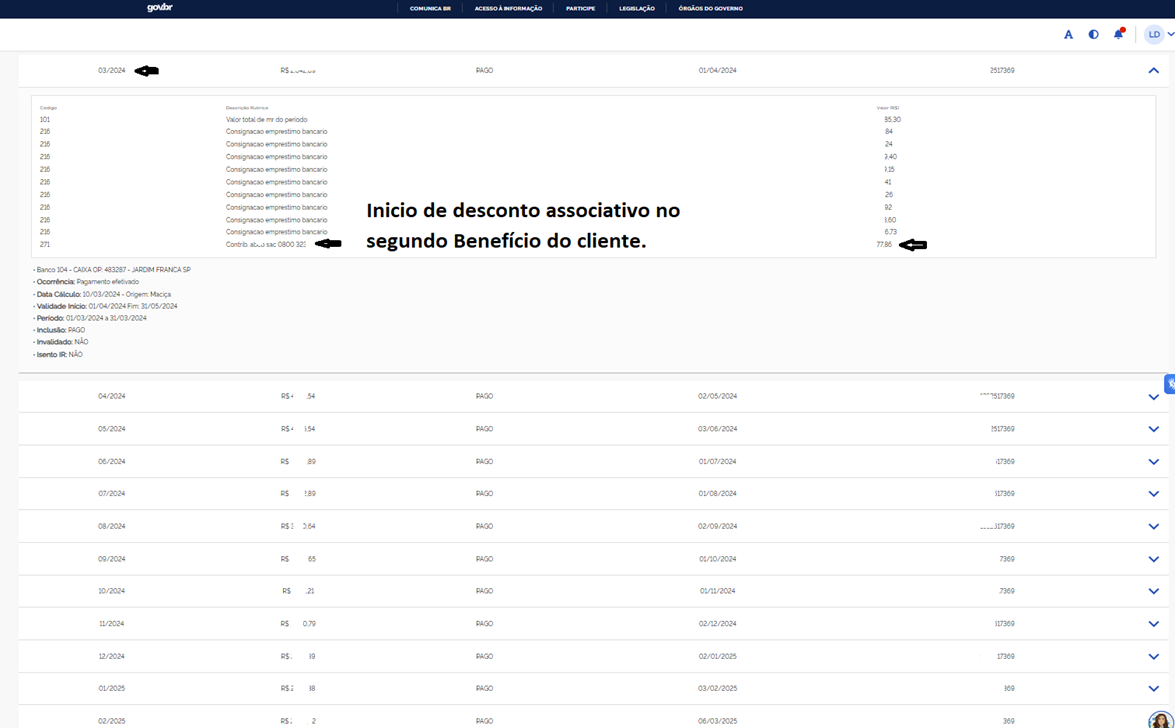Expand the 05/2024 payment row
The width and height of the screenshot is (1175, 728).
click(1153, 429)
